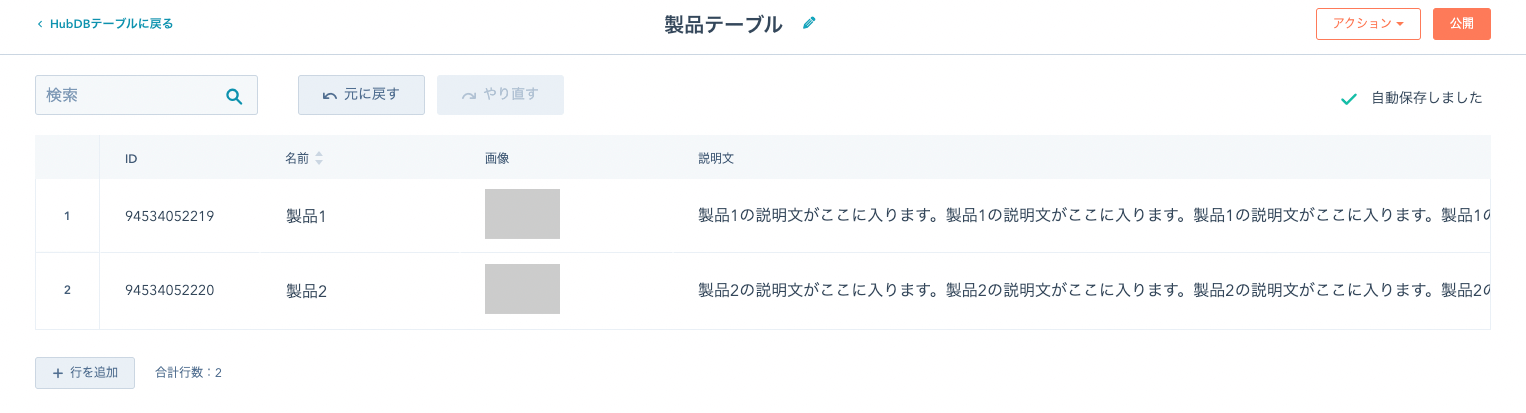This screenshot has width=1526, height=413.
Task: Undo with the 元に戻す button
Action: pos(361,95)
